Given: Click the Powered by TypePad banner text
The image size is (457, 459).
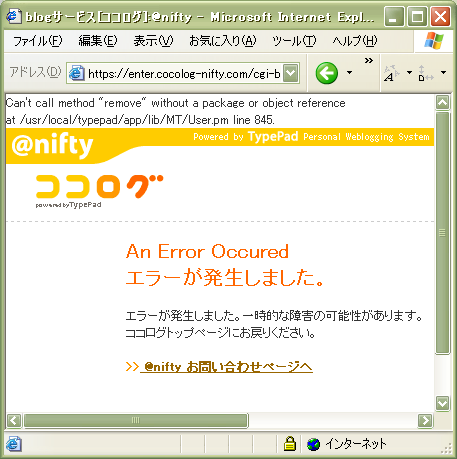Looking at the screenshot, I should (311, 137).
